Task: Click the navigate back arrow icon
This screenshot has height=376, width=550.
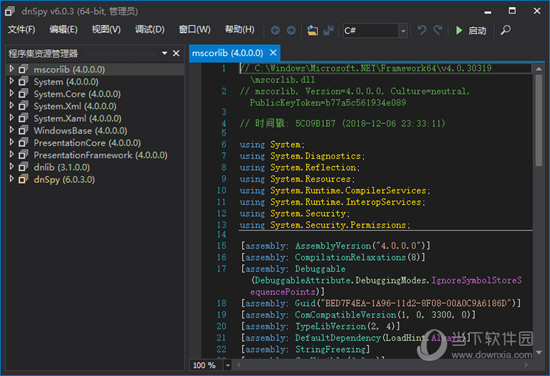Action: click(275, 31)
